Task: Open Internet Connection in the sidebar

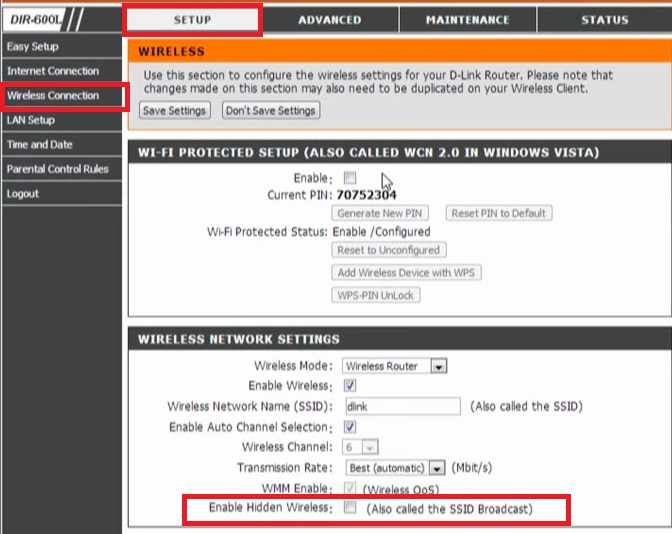Action: coord(53,71)
